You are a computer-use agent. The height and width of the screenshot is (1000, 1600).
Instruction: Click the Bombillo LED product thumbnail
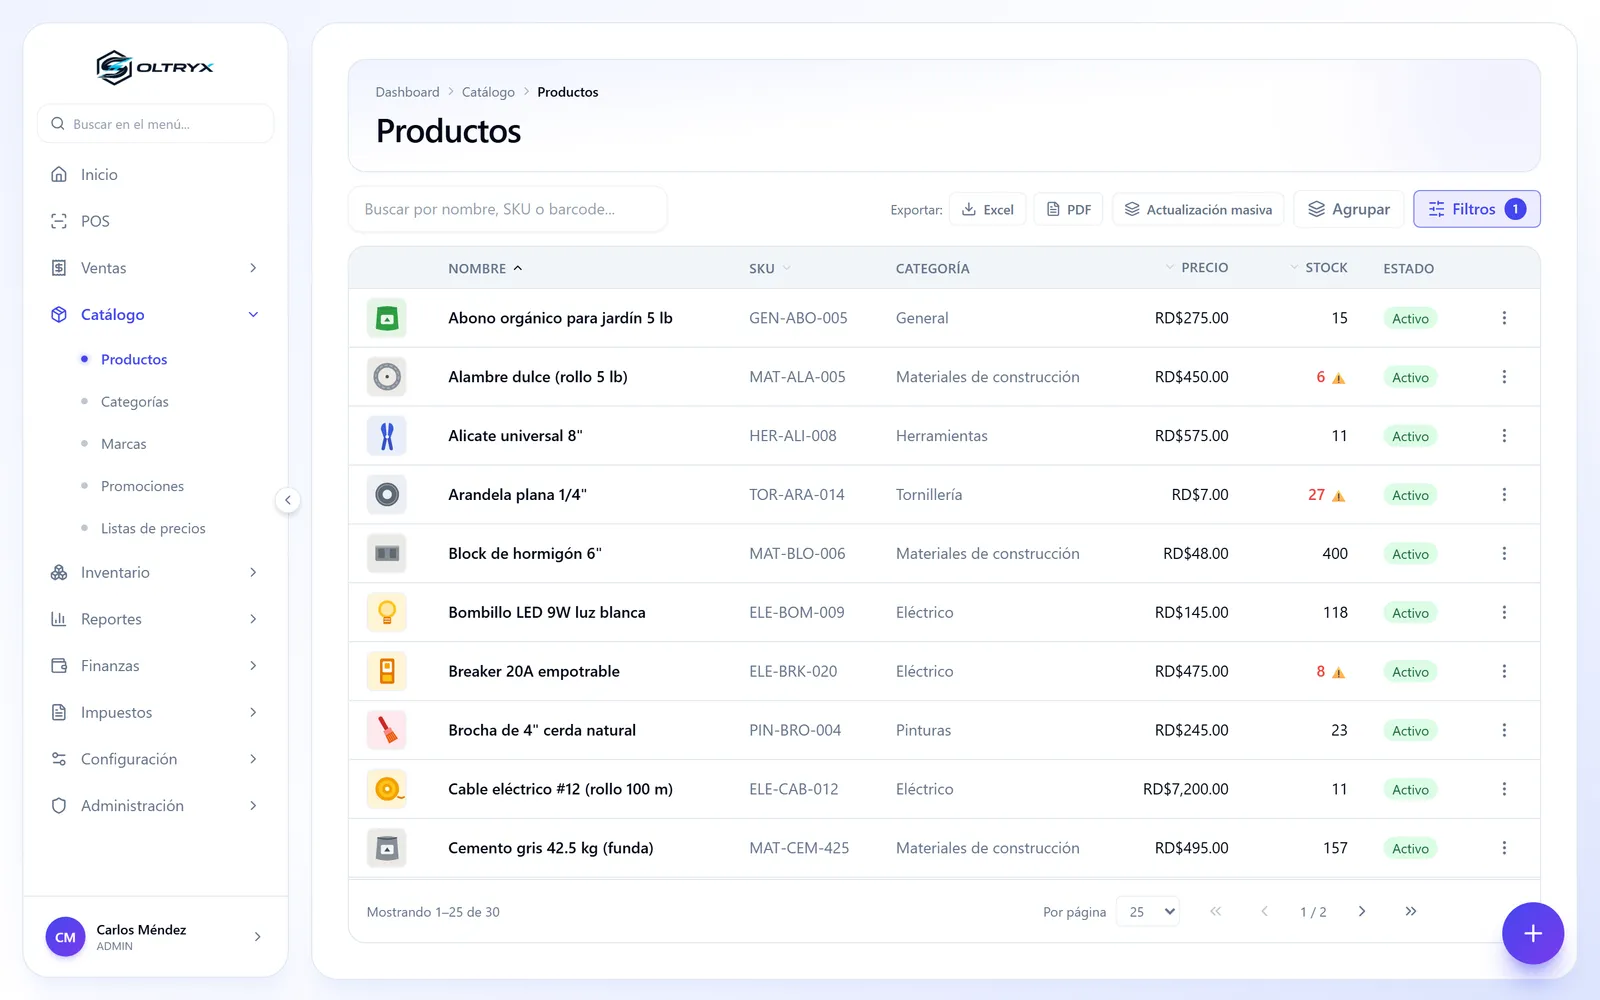point(387,613)
